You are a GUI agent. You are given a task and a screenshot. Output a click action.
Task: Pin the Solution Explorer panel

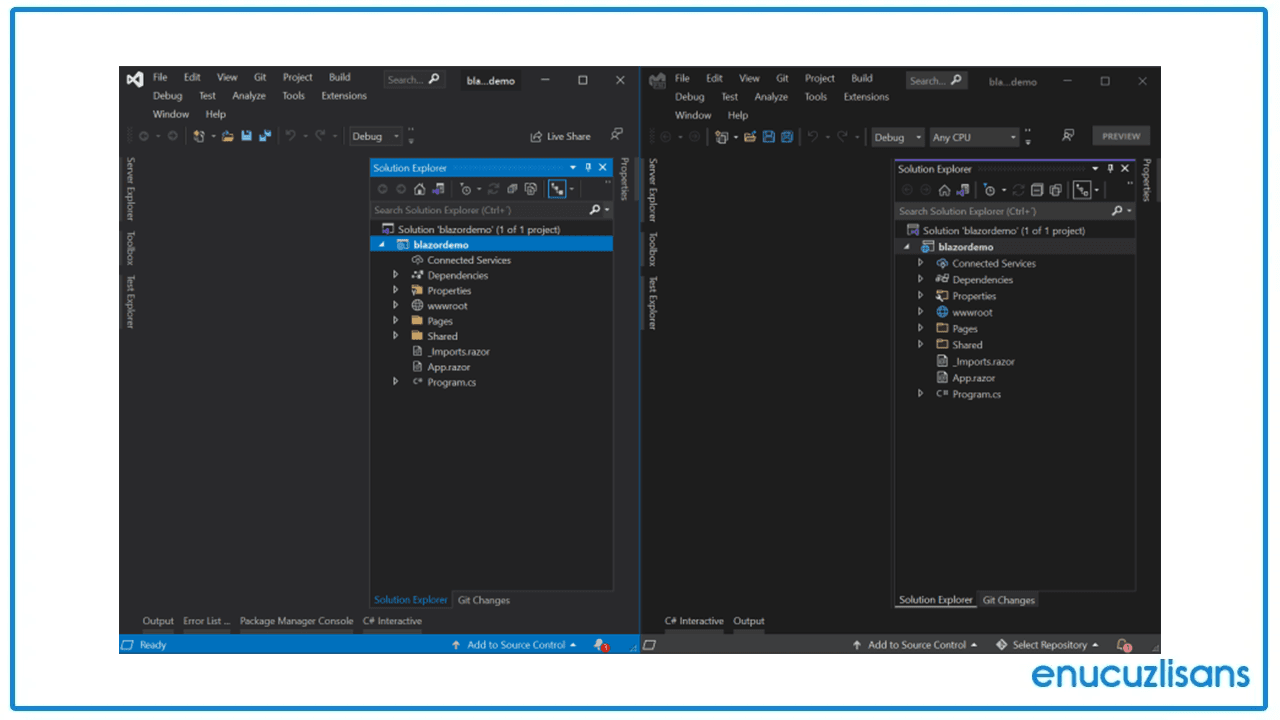point(588,167)
